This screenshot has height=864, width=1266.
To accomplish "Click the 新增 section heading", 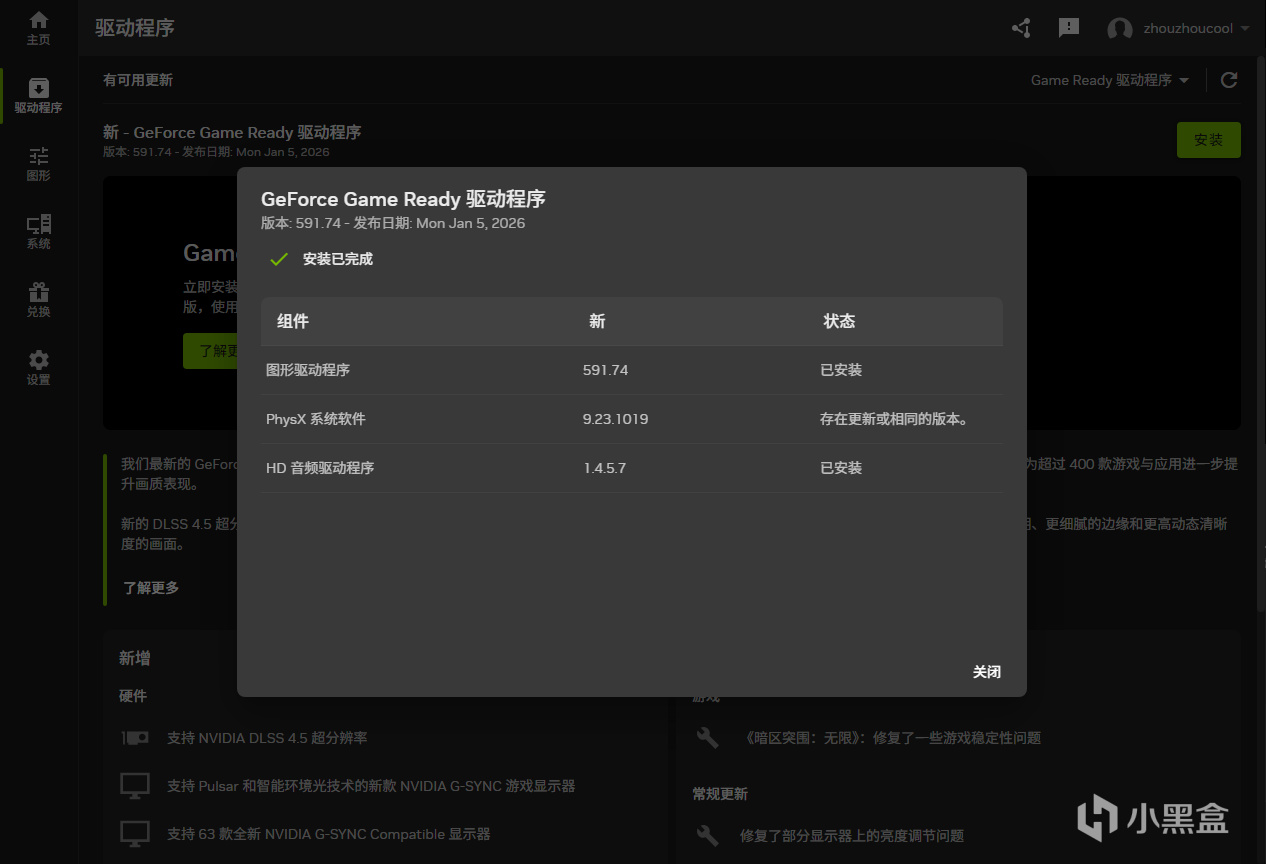I will coord(135,658).
